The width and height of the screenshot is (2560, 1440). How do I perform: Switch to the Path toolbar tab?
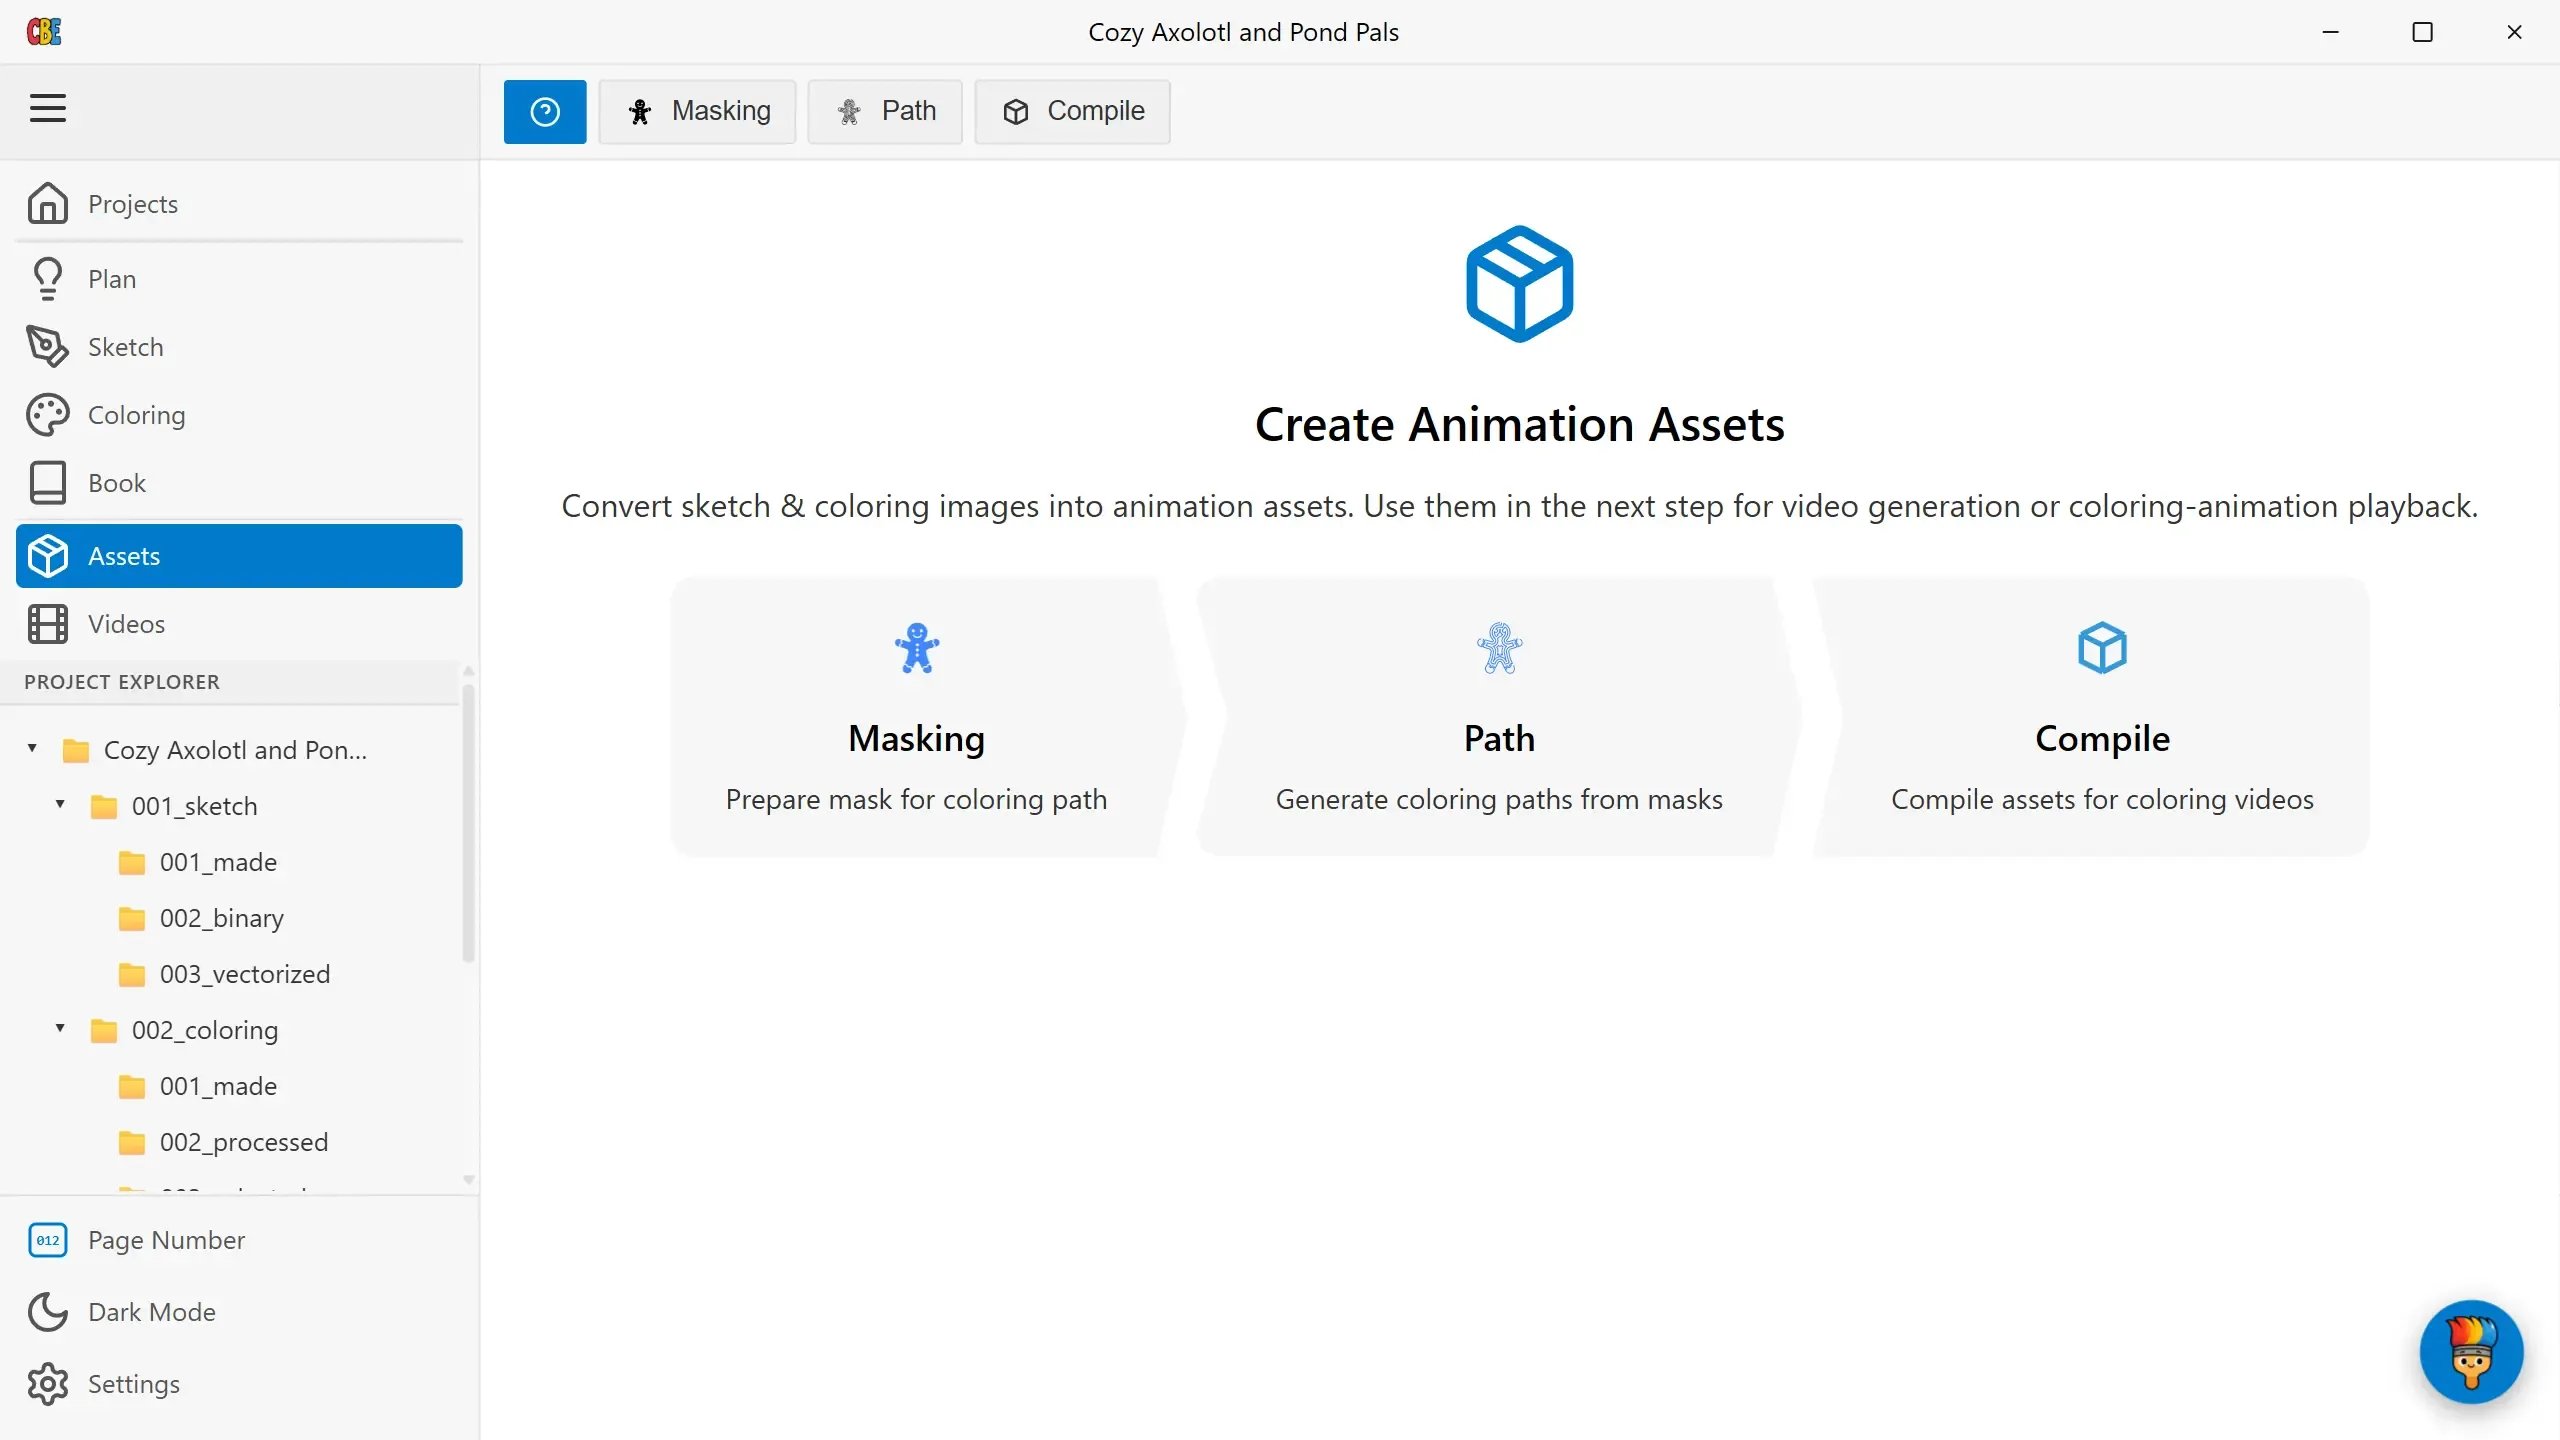click(885, 112)
